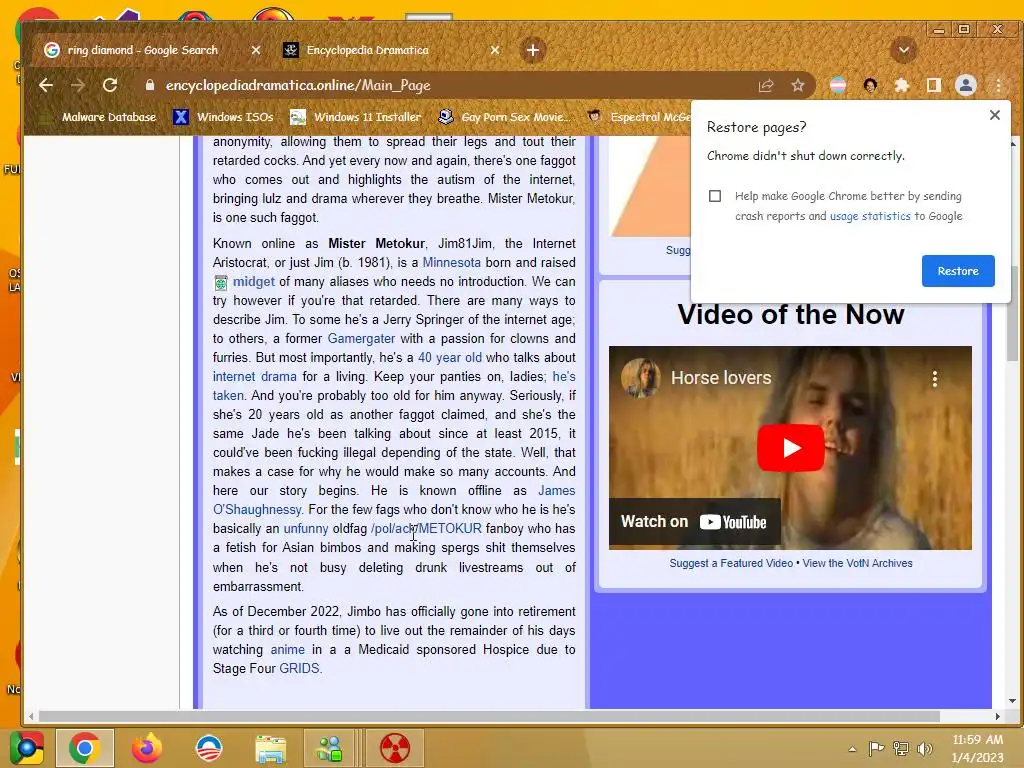This screenshot has height=768, width=1024.
Task: Click the forward navigation arrow
Action: click(78, 85)
